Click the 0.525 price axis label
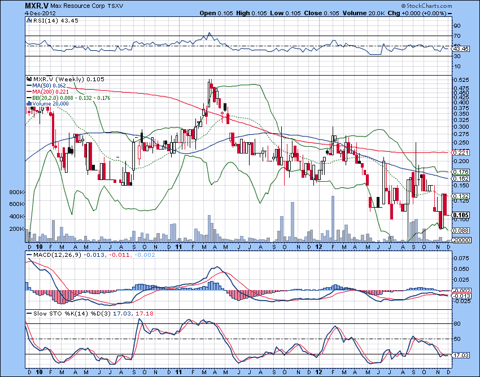This screenshot has width=480, height=377. [x=462, y=80]
